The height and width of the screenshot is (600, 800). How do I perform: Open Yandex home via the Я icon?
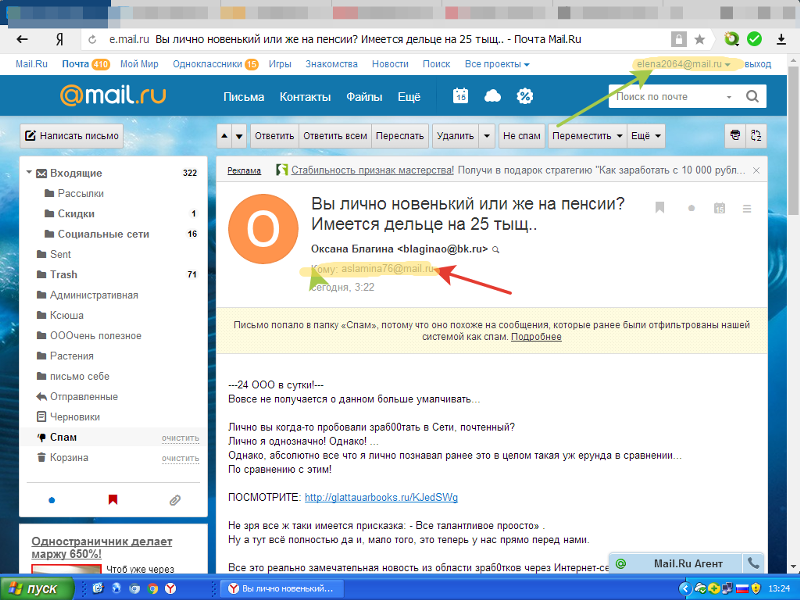click(60, 39)
